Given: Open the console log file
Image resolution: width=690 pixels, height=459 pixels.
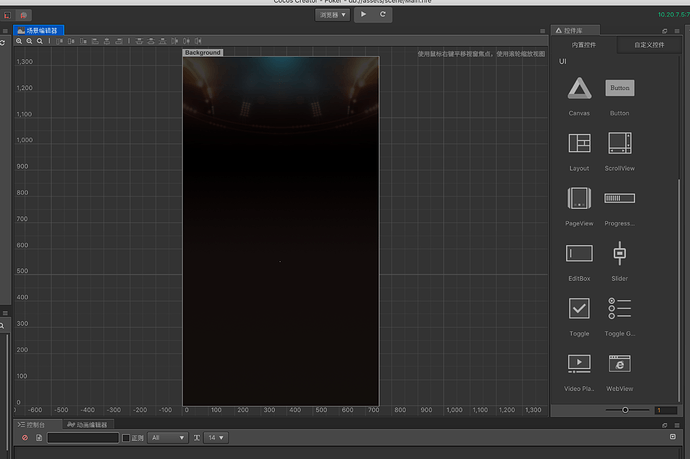Looking at the screenshot, I should pyautogui.click(x=39, y=437).
